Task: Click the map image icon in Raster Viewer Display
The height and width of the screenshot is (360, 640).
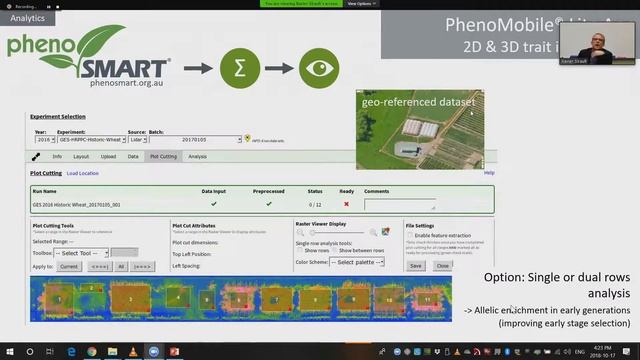Action: coord(385,232)
